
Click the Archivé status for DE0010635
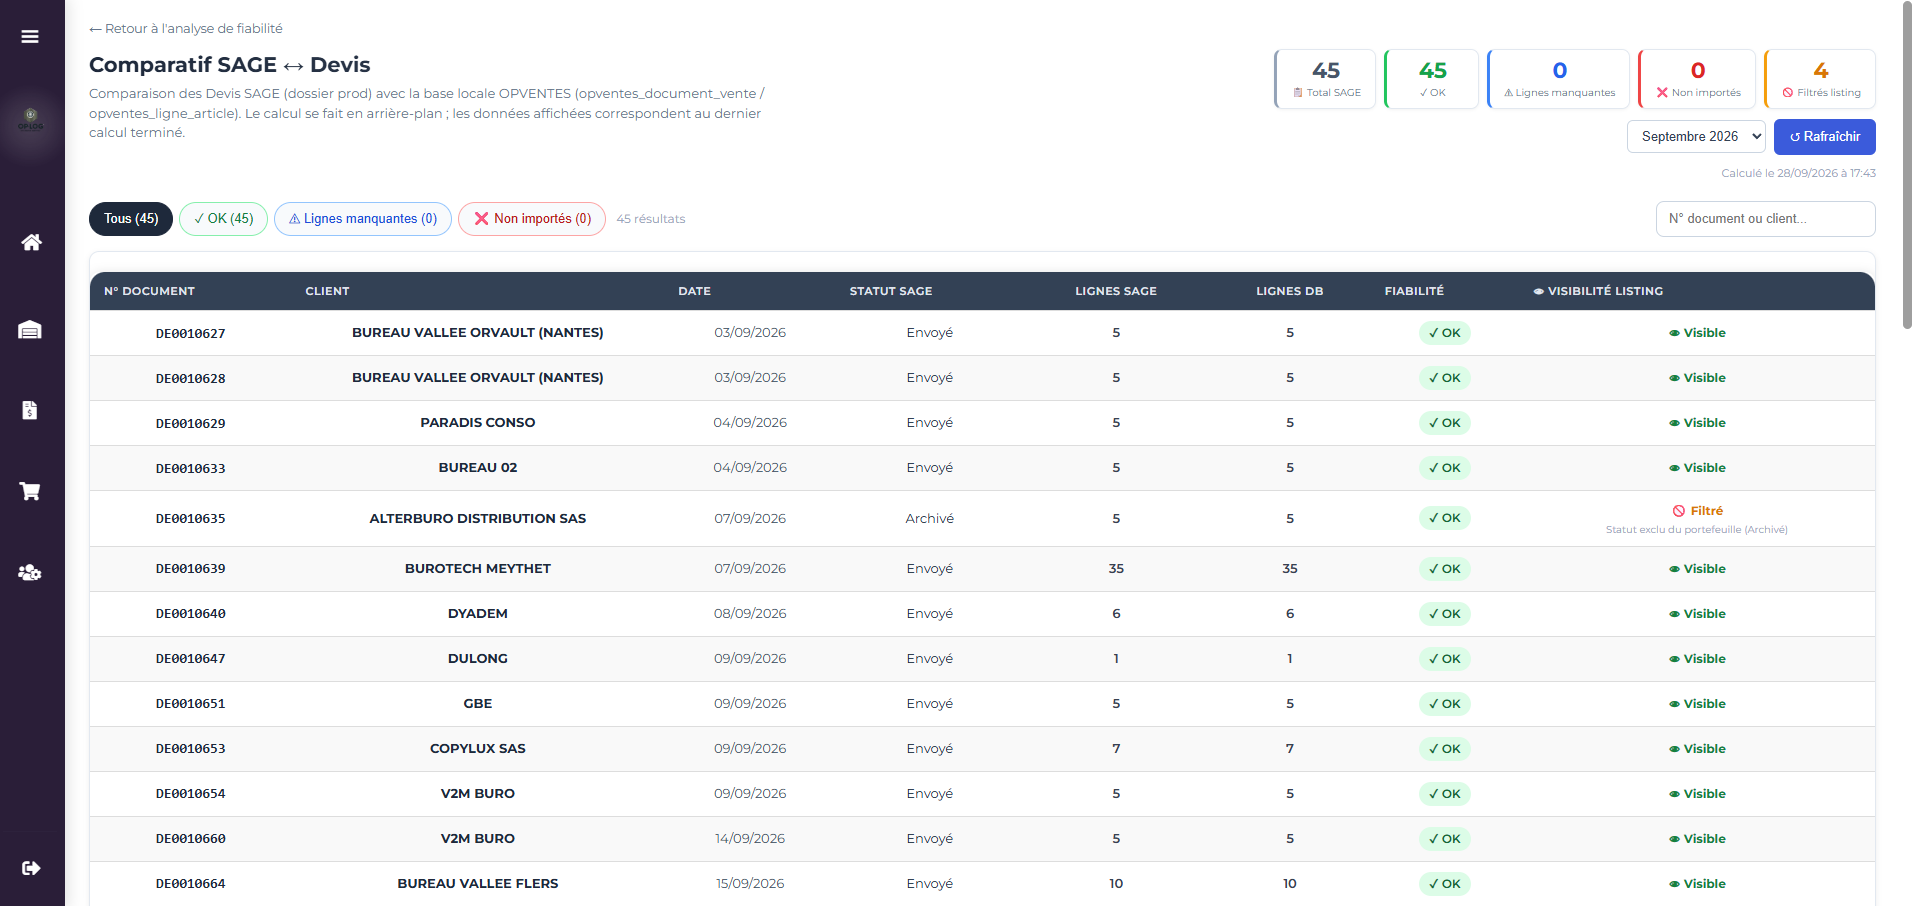point(930,519)
